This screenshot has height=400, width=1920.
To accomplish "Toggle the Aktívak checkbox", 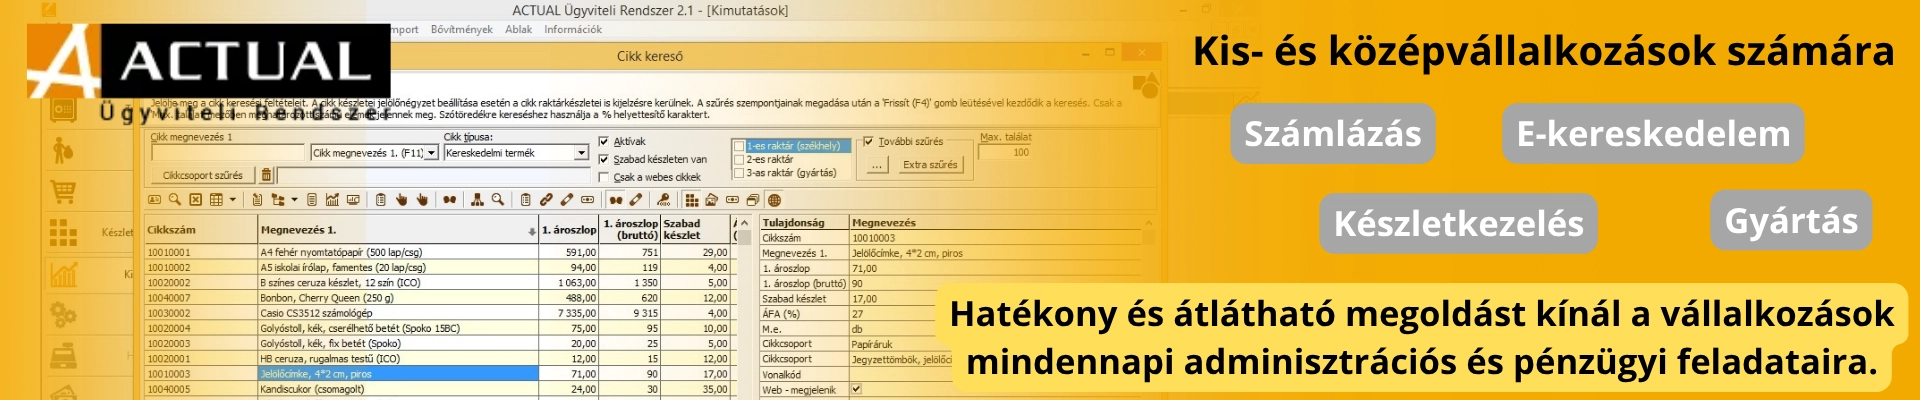I will [x=603, y=142].
